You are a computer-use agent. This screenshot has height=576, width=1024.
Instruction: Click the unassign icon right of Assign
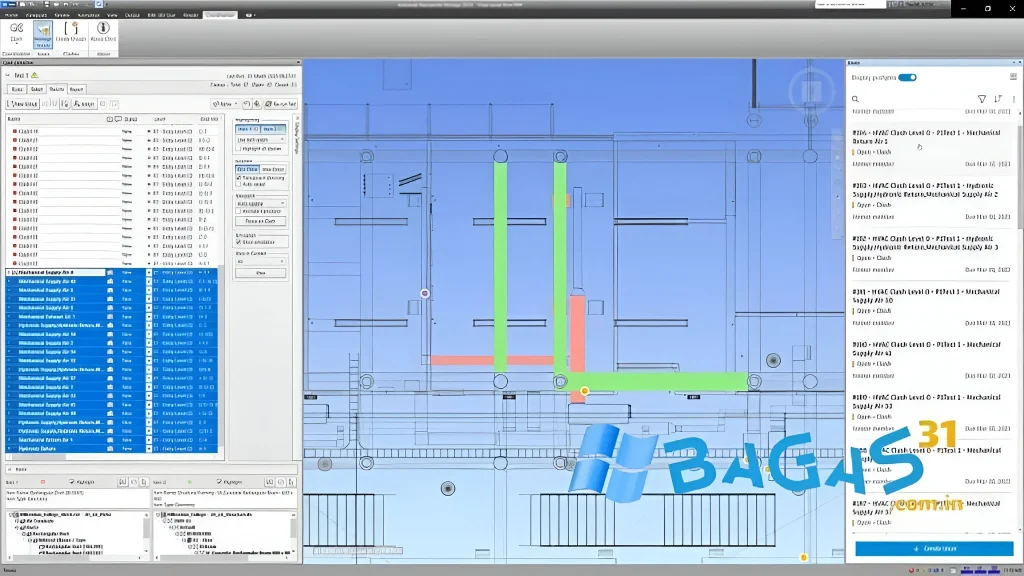click(x=103, y=104)
